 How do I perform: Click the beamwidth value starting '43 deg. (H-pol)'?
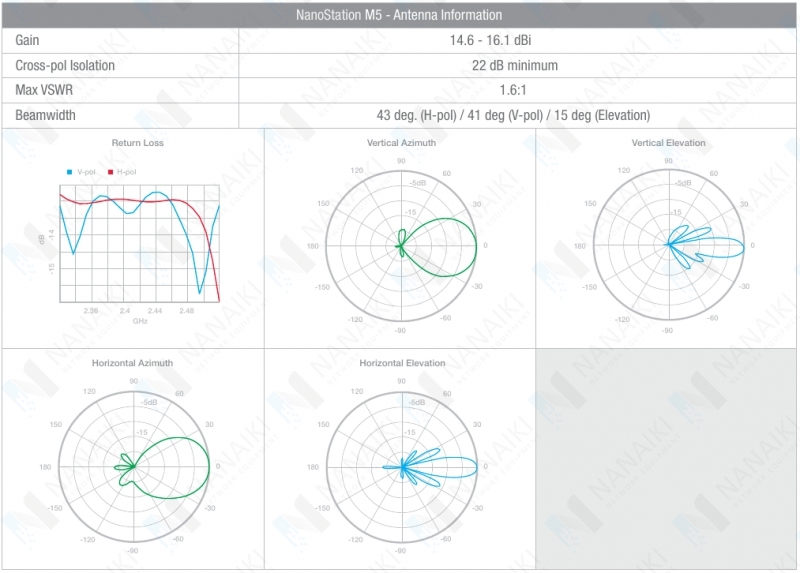pos(513,115)
